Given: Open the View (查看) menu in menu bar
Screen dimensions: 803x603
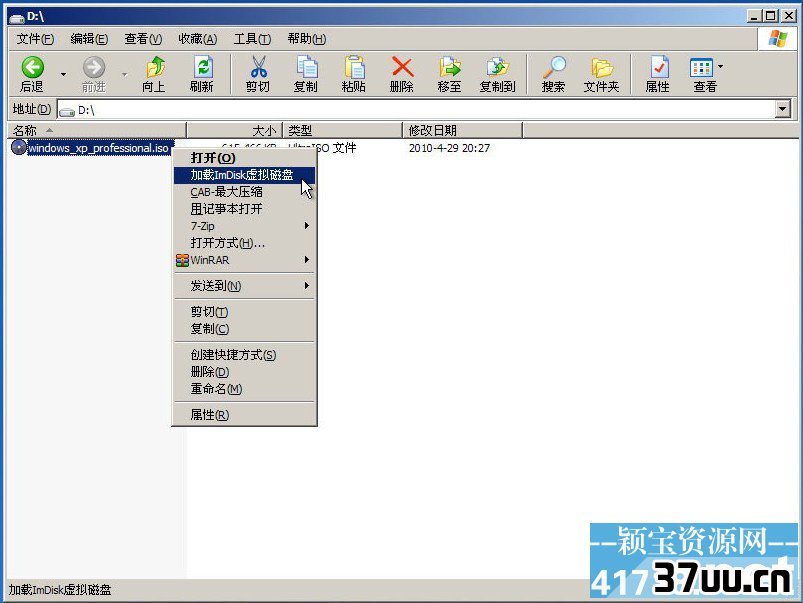Looking at the screenshot, I should click(x=143, y=39).
